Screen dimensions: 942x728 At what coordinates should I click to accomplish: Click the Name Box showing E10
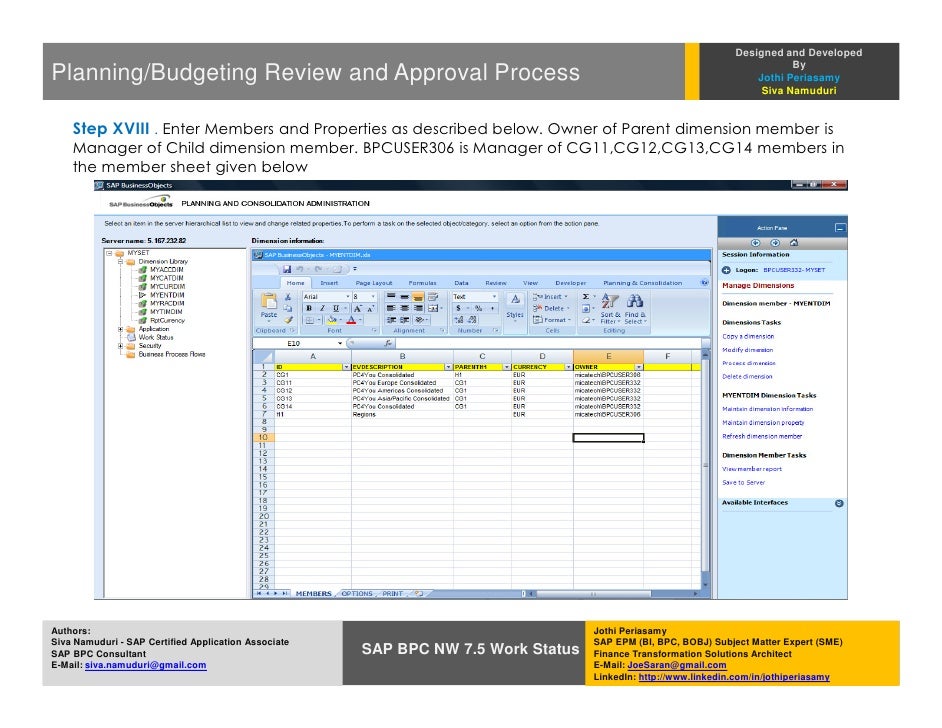click(x=299, y=344)
